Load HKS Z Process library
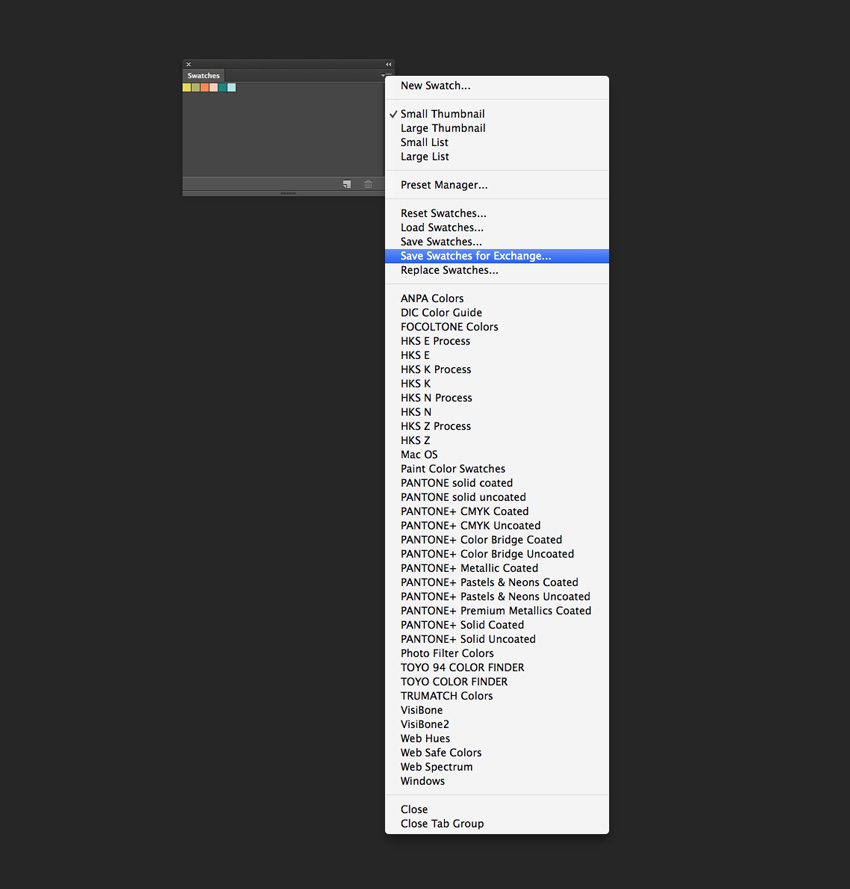The width and height of the screenshot is (850, 889). click(x=497, y=426)
